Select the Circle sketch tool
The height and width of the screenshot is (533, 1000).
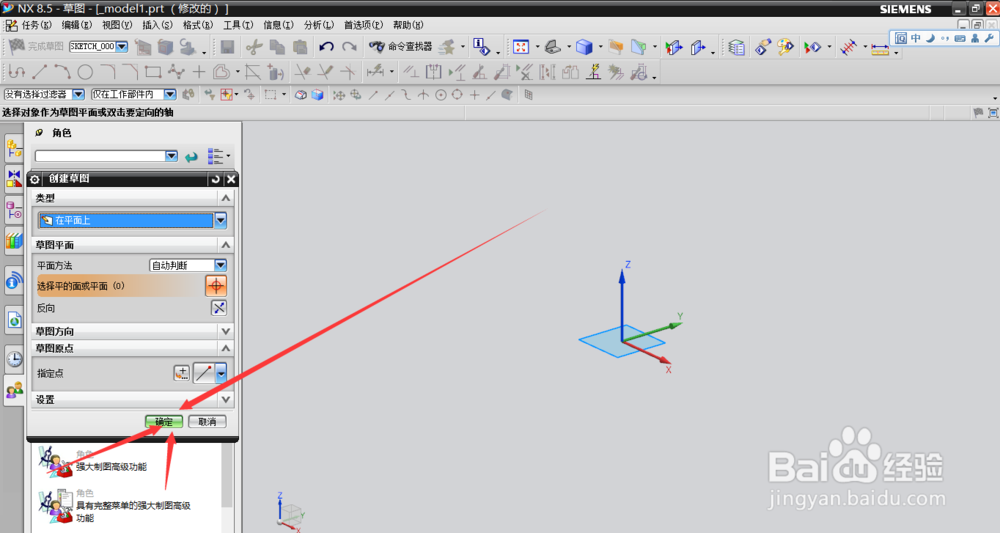point(85,72)
